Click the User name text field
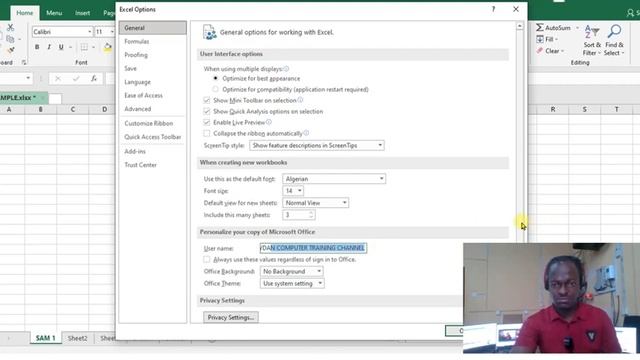640x360 pixels. [x=313, y=248]
